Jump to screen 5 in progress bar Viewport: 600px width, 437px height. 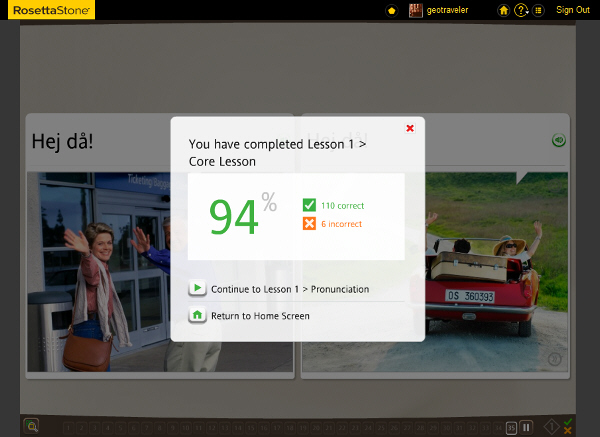tap(121, 428)
